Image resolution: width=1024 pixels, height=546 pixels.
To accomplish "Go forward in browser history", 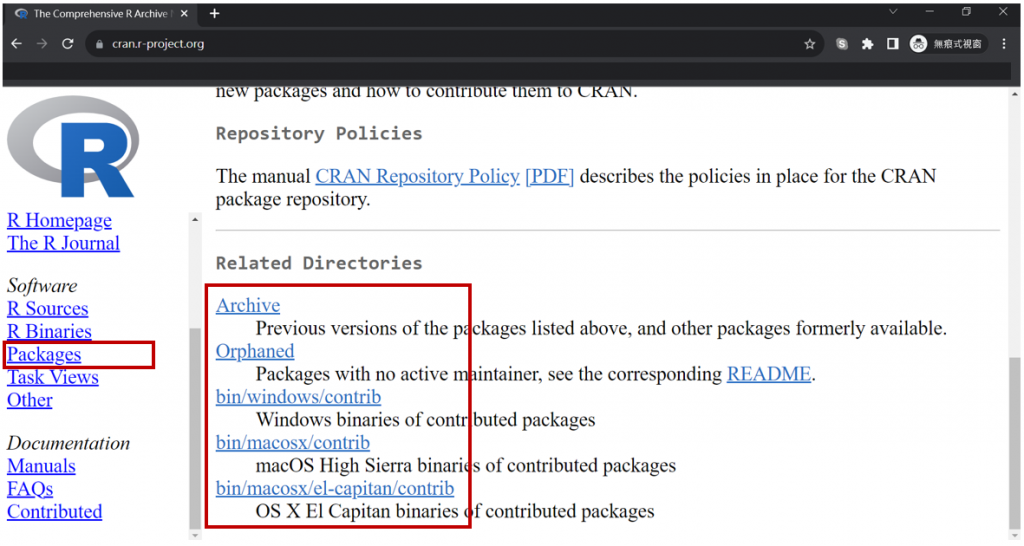I will click(x=42, y=44).
